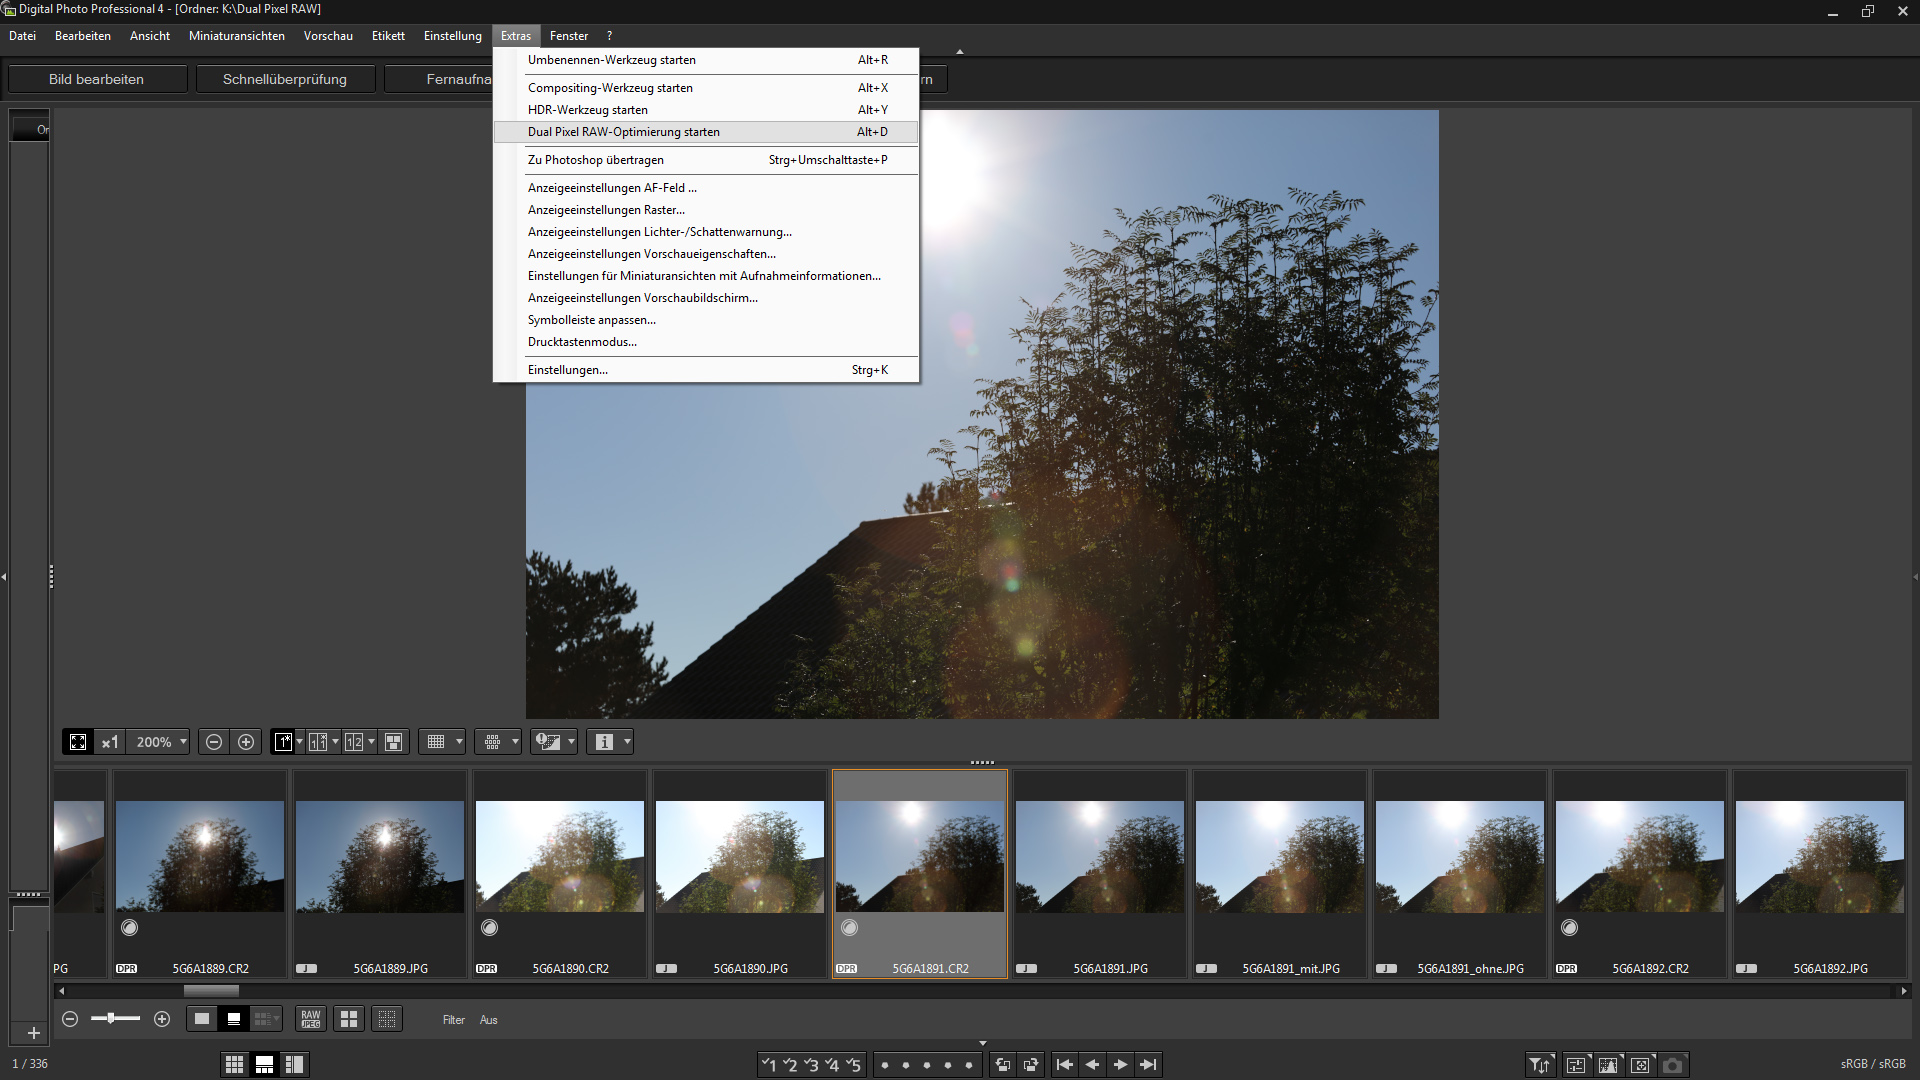1920x1080 pixels.
Task: Increase thumbnail size with plus icon
Action: tap(162, 1019)
